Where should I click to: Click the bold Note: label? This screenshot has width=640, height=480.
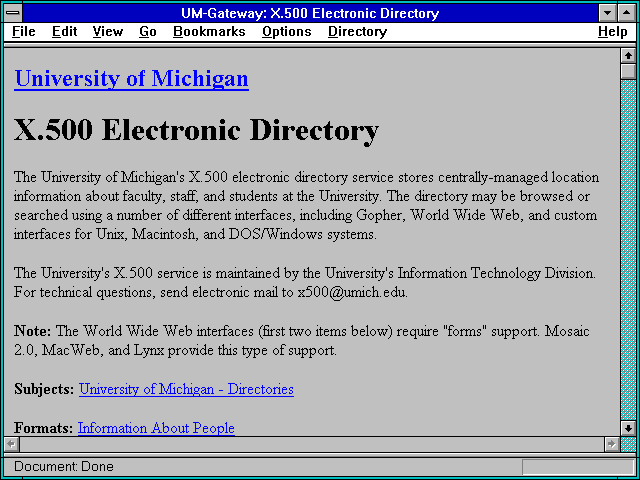tap(33, 331)
